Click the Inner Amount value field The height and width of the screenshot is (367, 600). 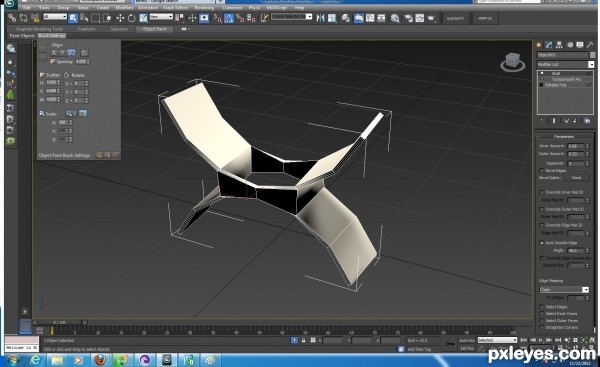click(x=576, y=146)
